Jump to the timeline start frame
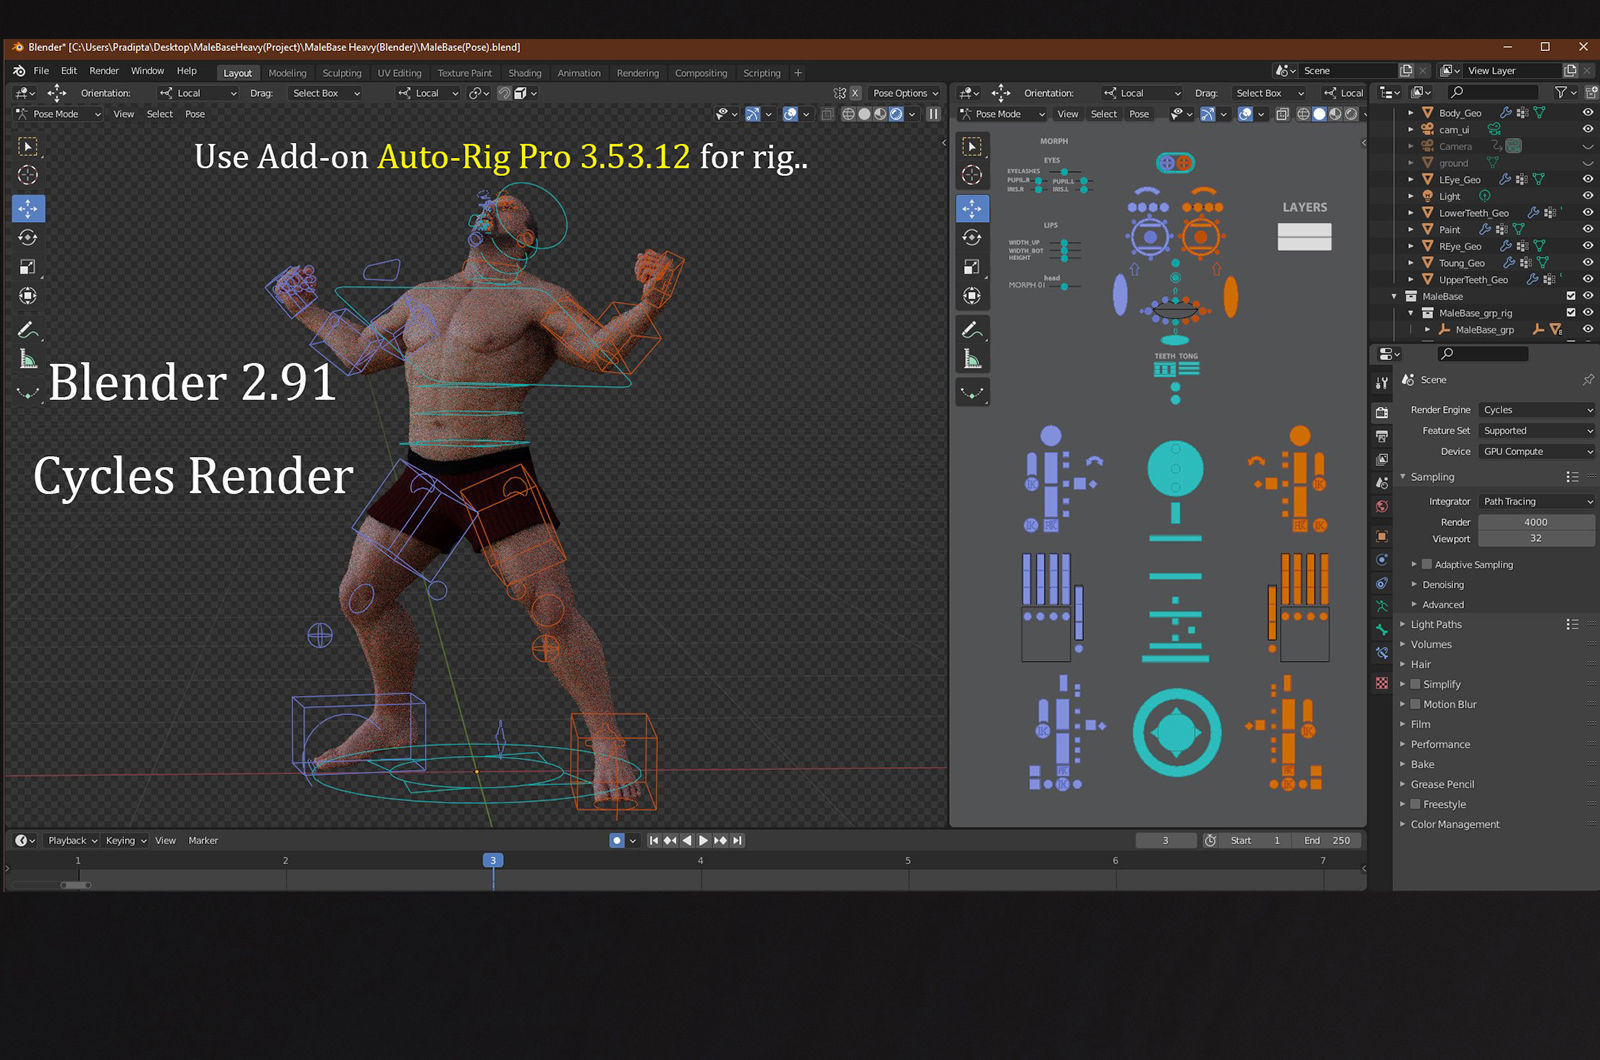The image size is (1600, 1060). click(654, 841)
